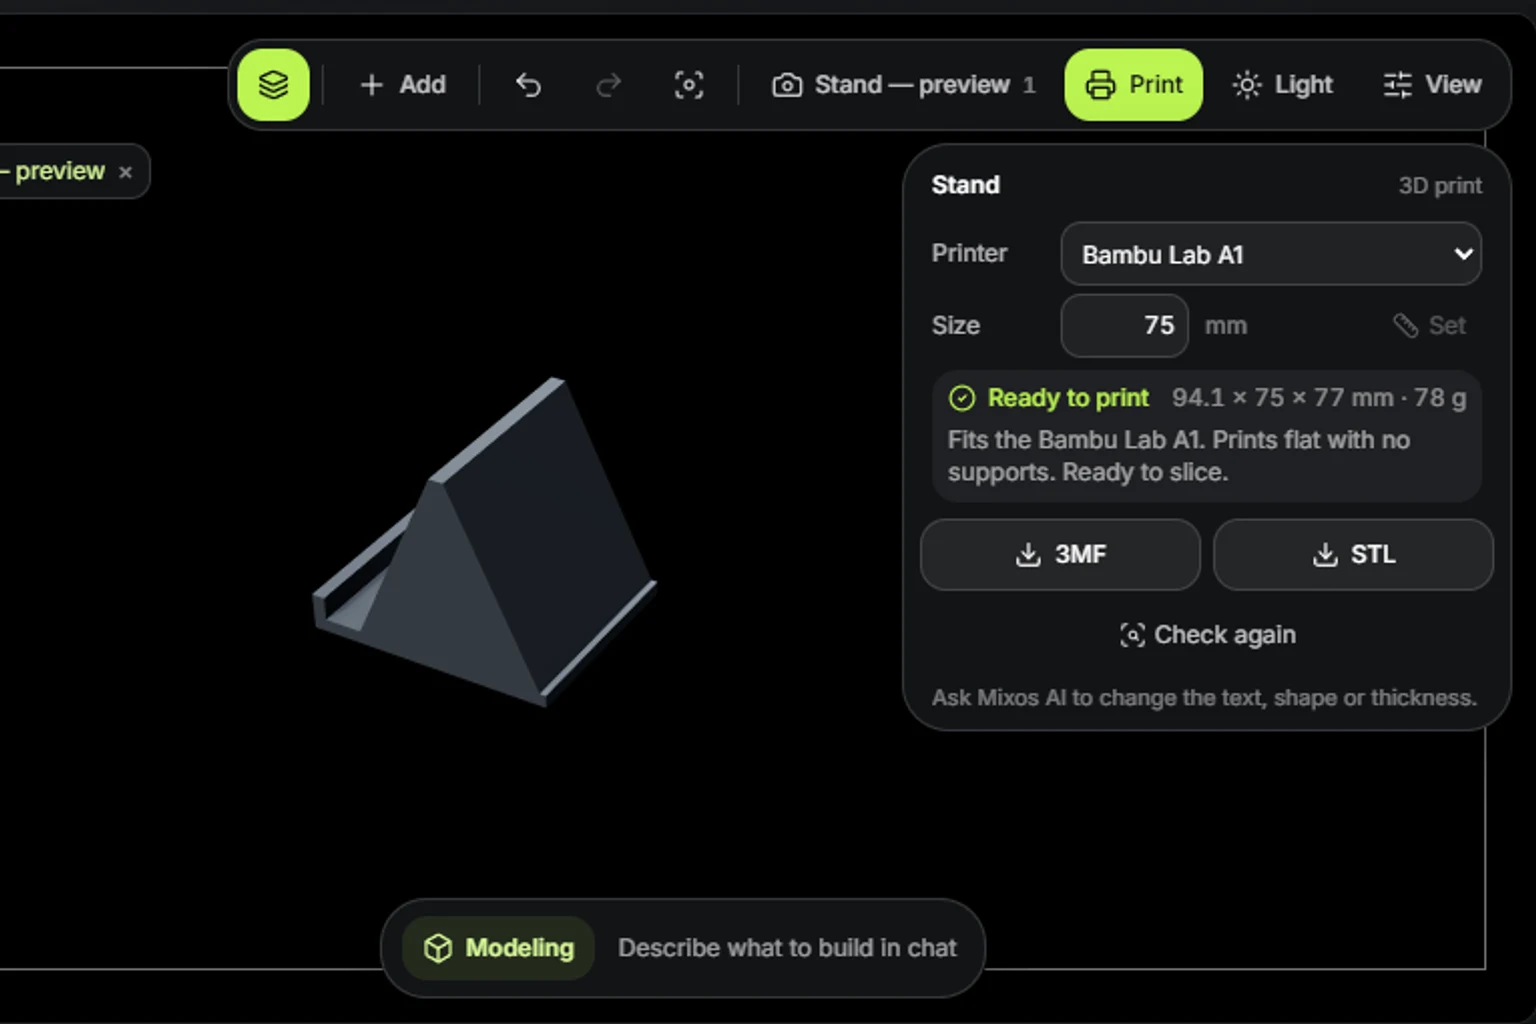Image resolution: width=1536 pixels, height=1024 pixels.
Task: Click Check again
Action: (x=1207, y=635)
